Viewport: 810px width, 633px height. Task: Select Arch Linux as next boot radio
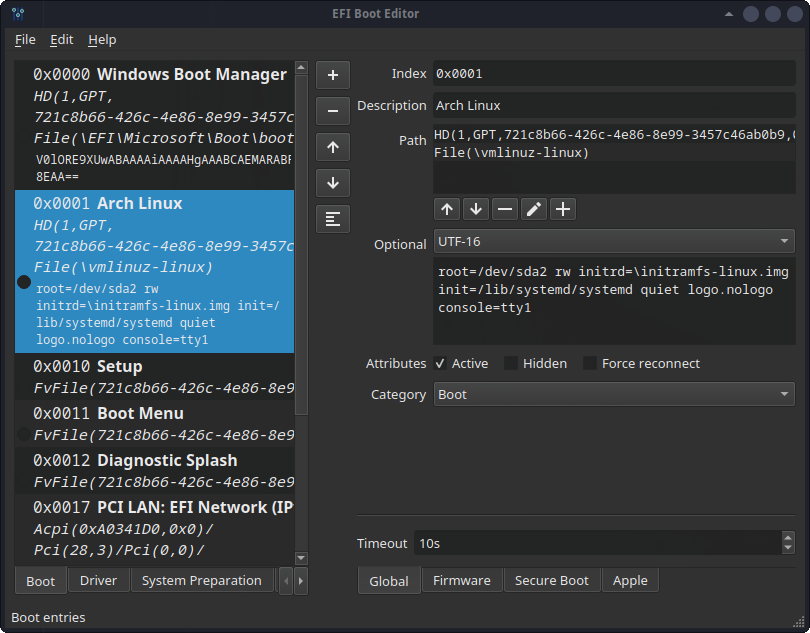[x=24, y=282]
